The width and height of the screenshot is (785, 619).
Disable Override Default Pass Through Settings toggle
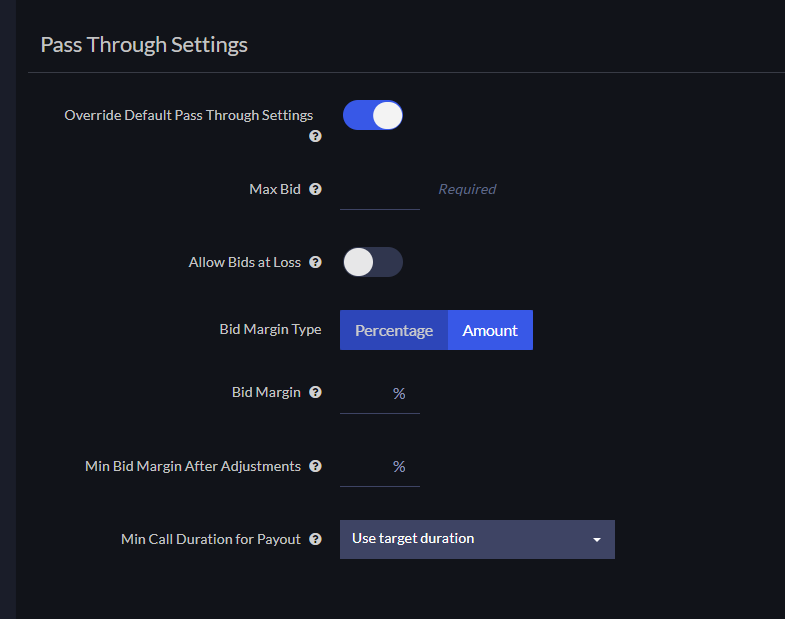point(372,115)
